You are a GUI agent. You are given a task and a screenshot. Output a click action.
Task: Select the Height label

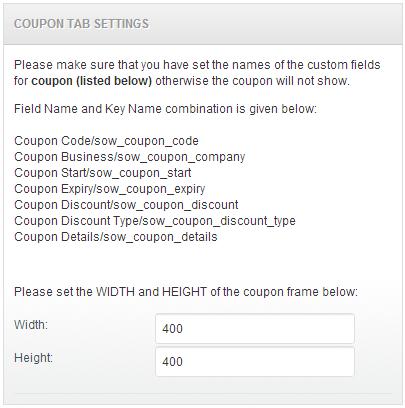(x=33, y=358)
